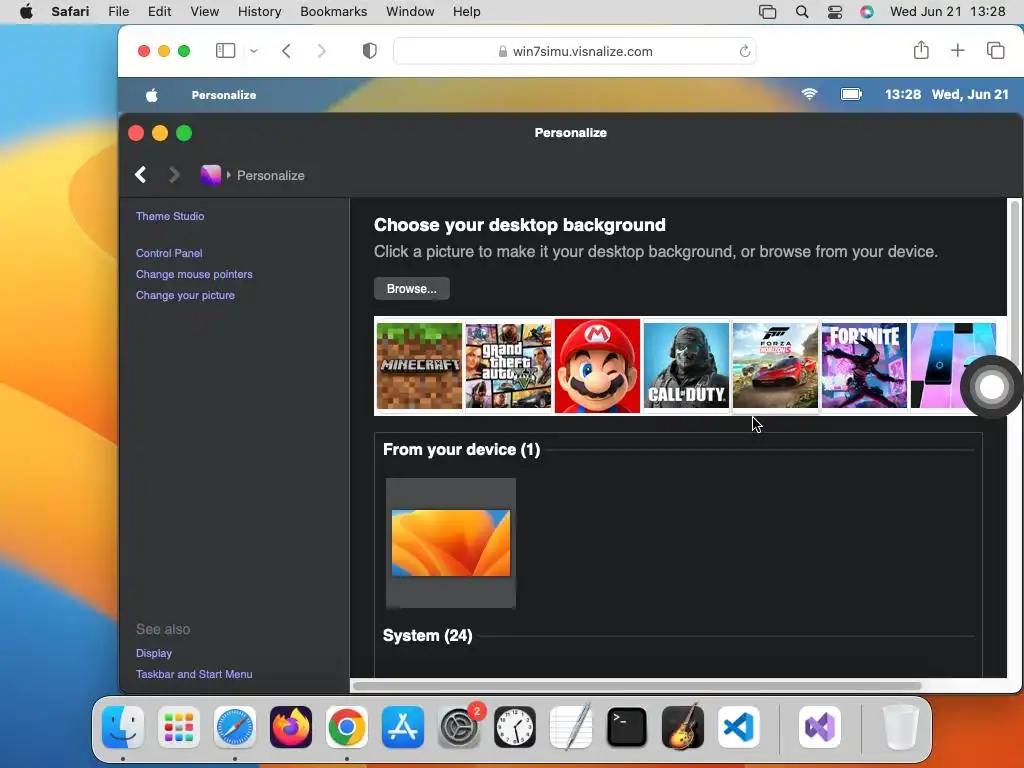
Task: Open the Bookmarks menu
Action: 334,12
